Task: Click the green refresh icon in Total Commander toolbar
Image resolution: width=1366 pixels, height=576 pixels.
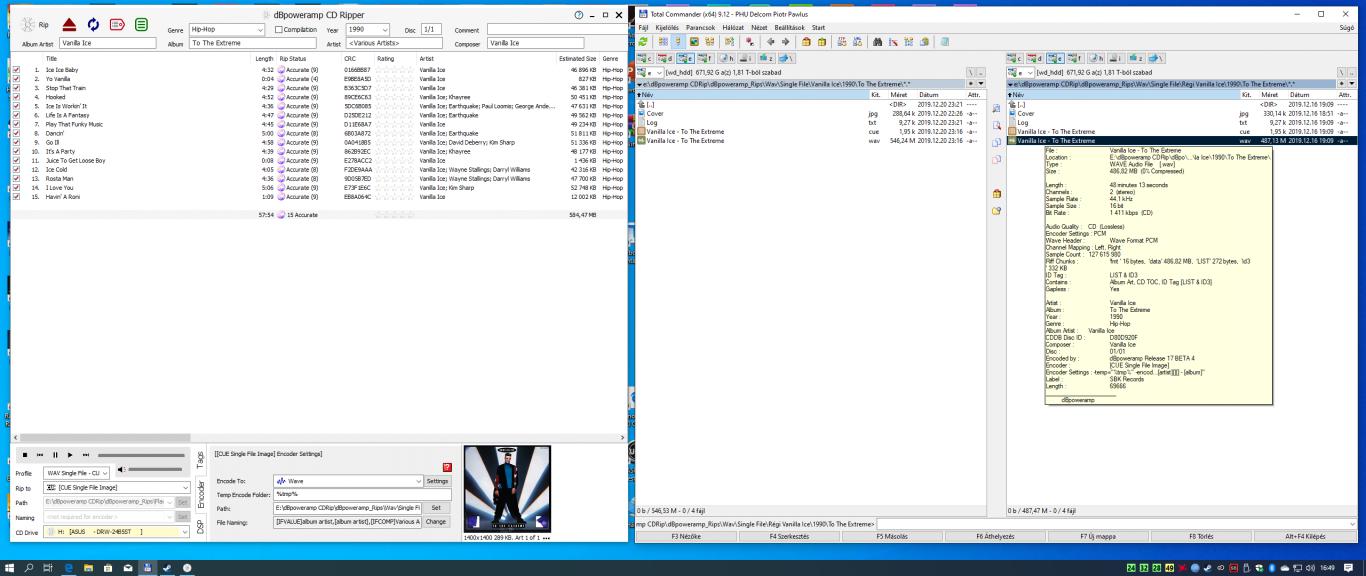Action: click(643, 42)
